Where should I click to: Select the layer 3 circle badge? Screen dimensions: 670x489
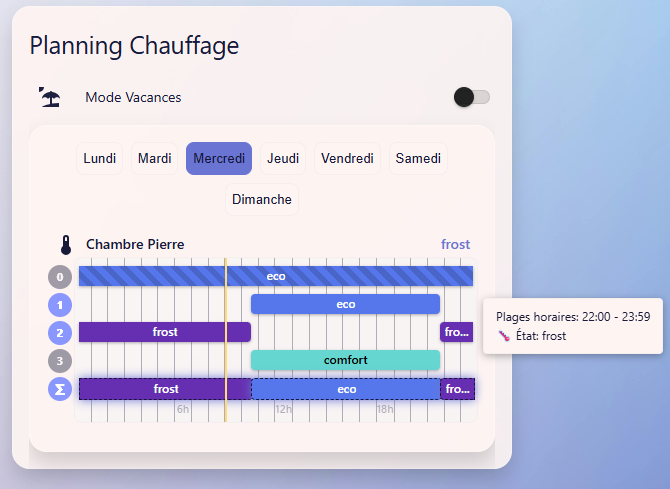pos(60,360)
